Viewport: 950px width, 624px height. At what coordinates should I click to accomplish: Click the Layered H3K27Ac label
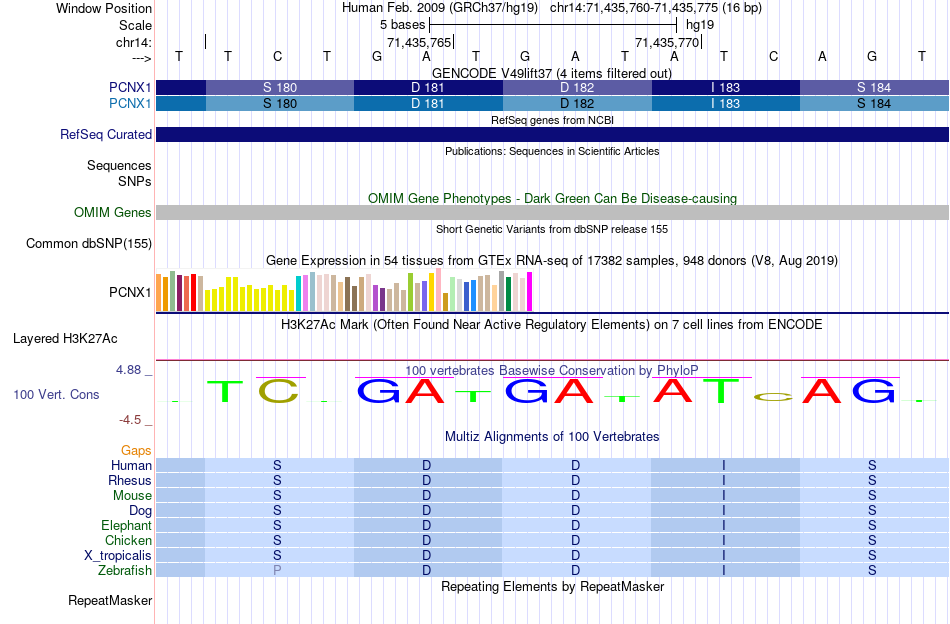pyautogui.click(x=65, y=339)
